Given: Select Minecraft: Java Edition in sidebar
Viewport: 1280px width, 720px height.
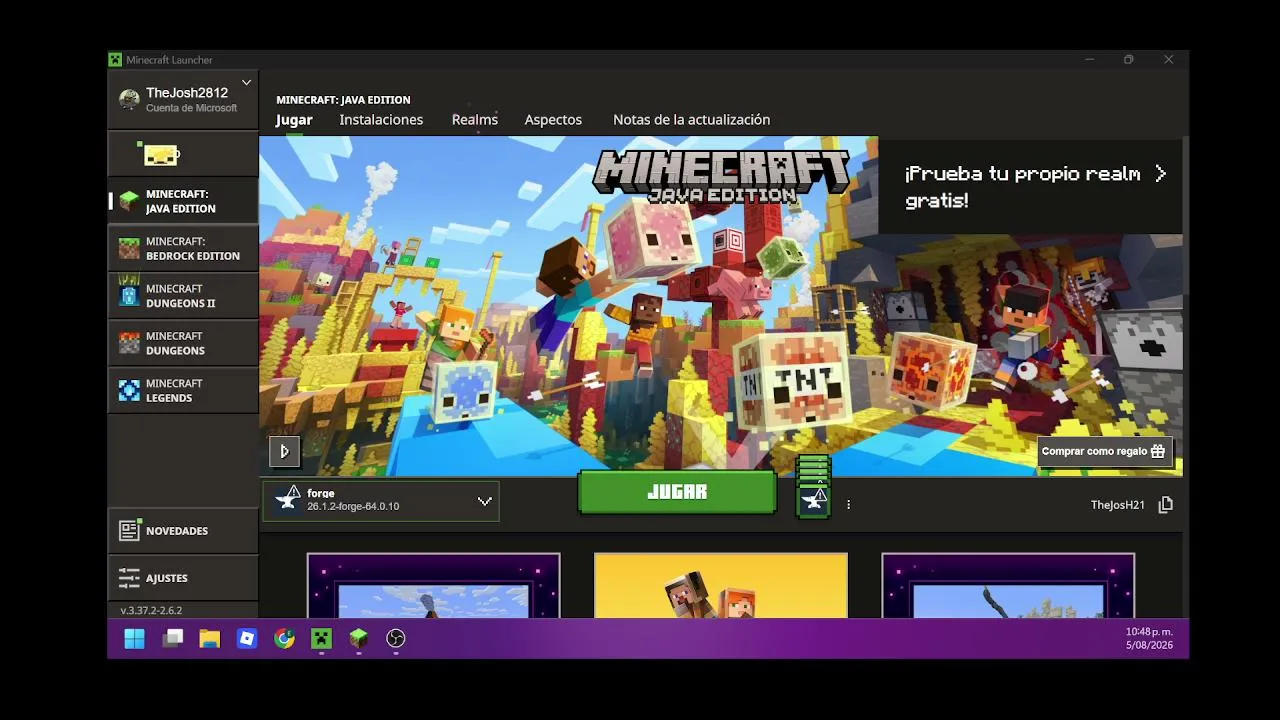Looking at the screenshot, I should pos(183,201).
